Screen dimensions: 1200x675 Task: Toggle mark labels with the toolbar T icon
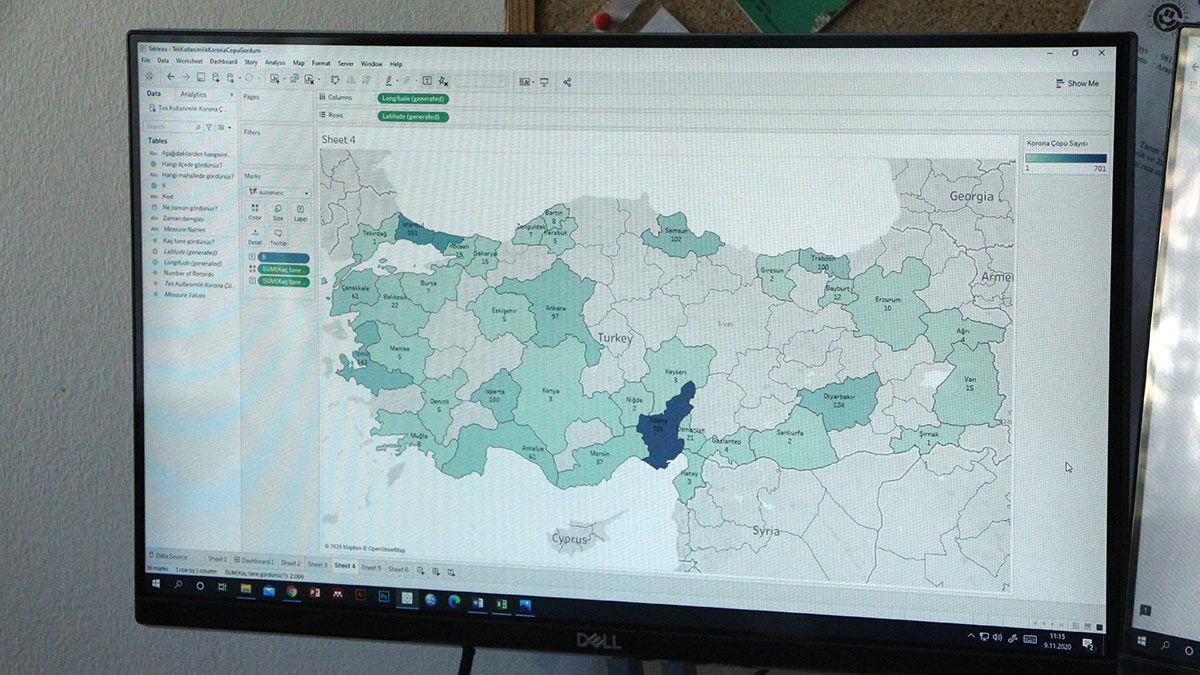click(x=427, y=79)
